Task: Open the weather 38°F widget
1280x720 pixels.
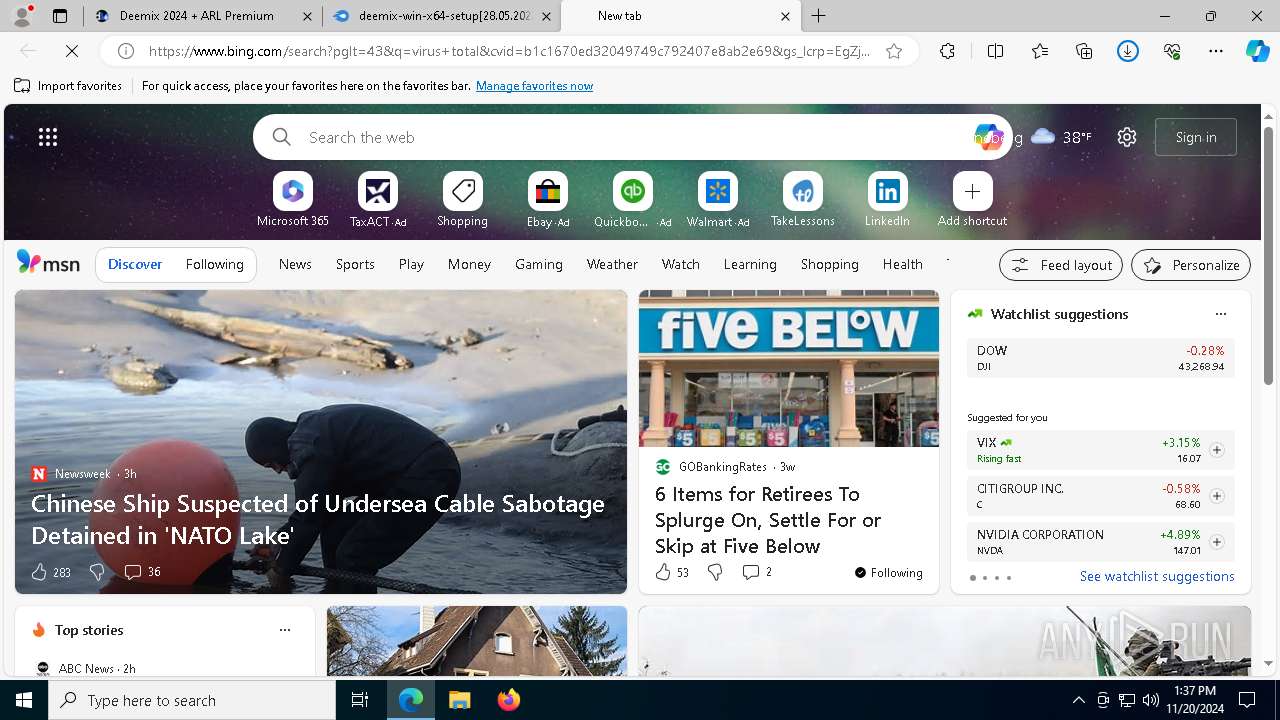Action: (x=1061, y=137)
